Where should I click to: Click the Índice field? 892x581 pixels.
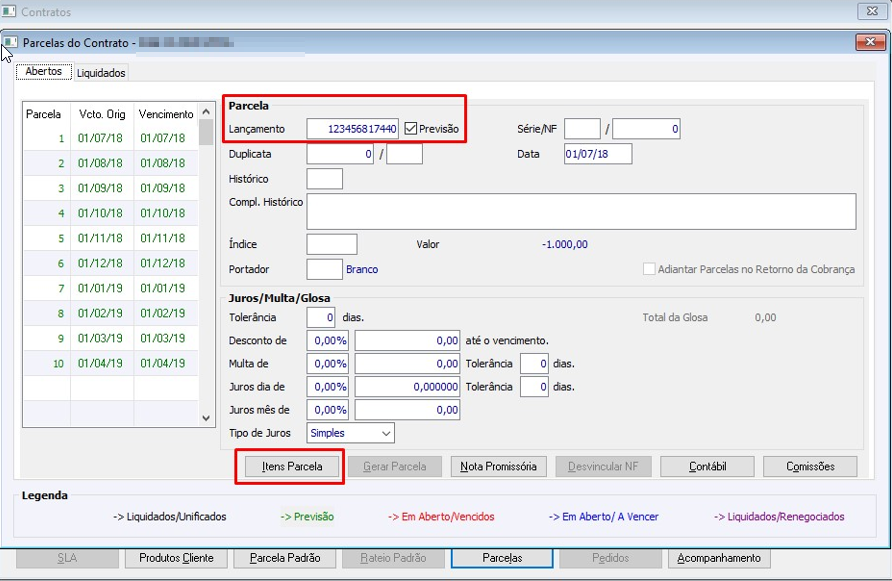332,244
